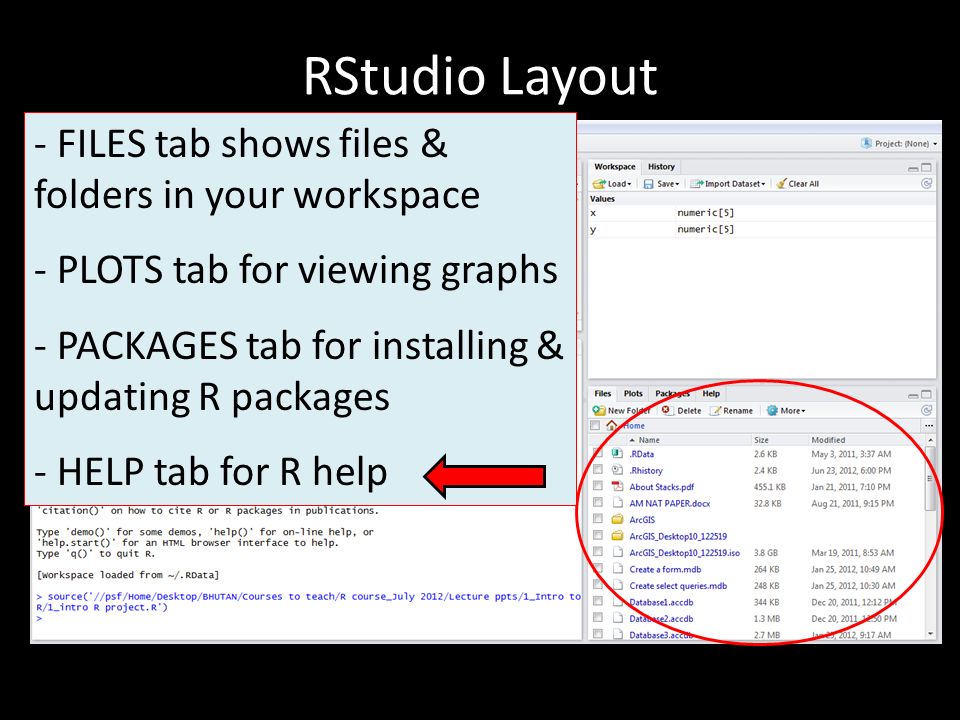Click the icon beside .Rhistory

617,470
